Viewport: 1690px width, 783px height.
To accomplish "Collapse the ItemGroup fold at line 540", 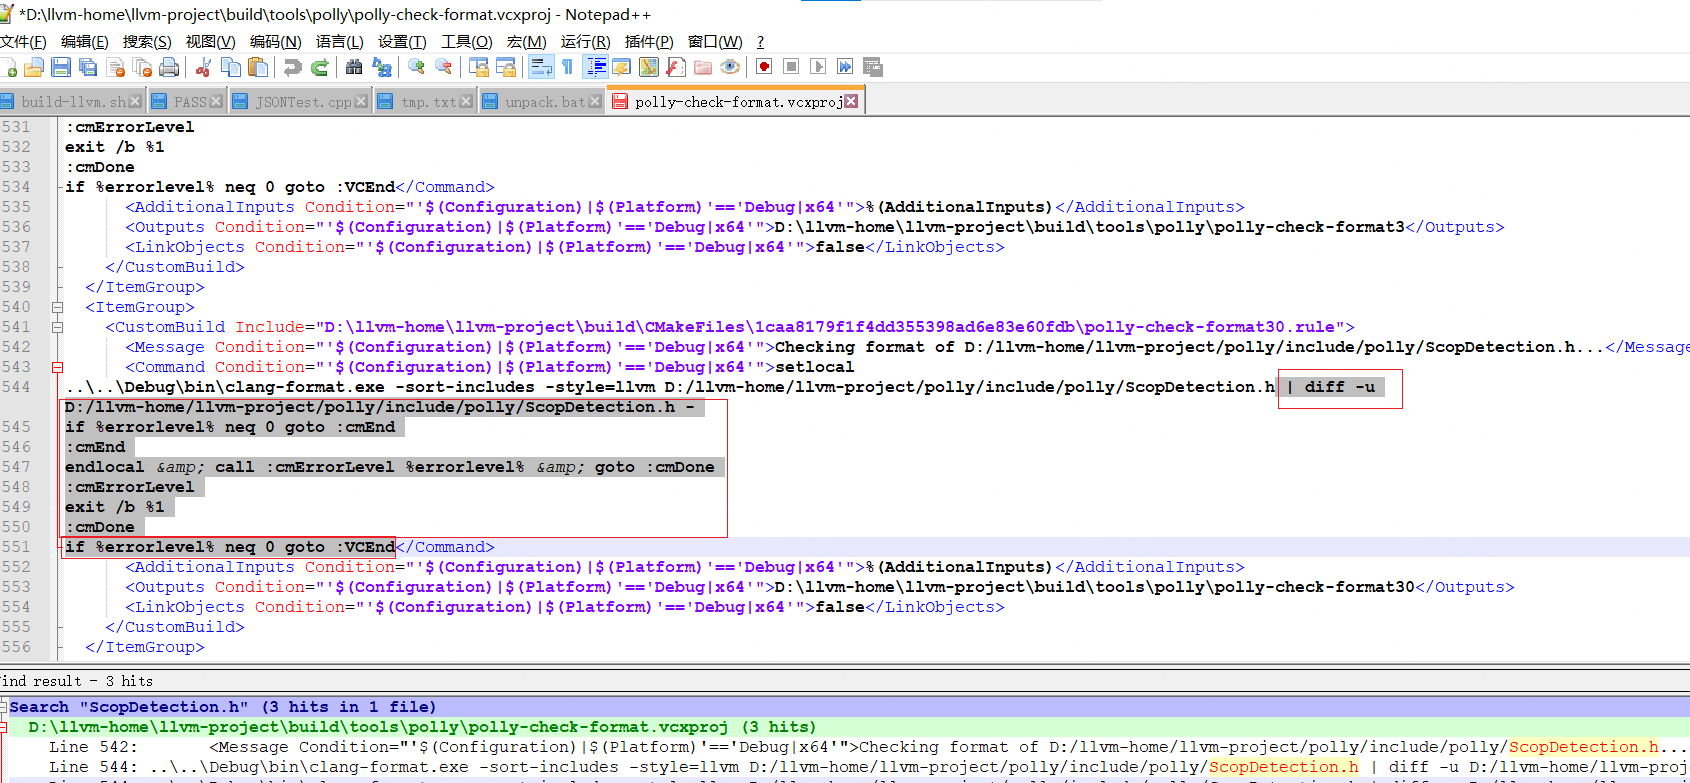I will click(57, 307).
